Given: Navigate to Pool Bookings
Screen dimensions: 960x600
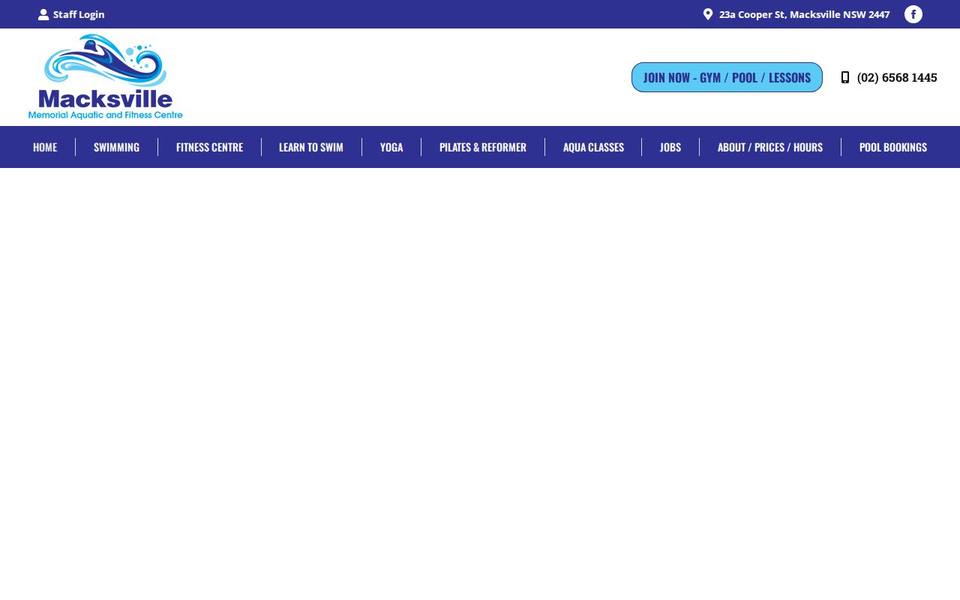Looking at the screenshot, I should 893,147.
